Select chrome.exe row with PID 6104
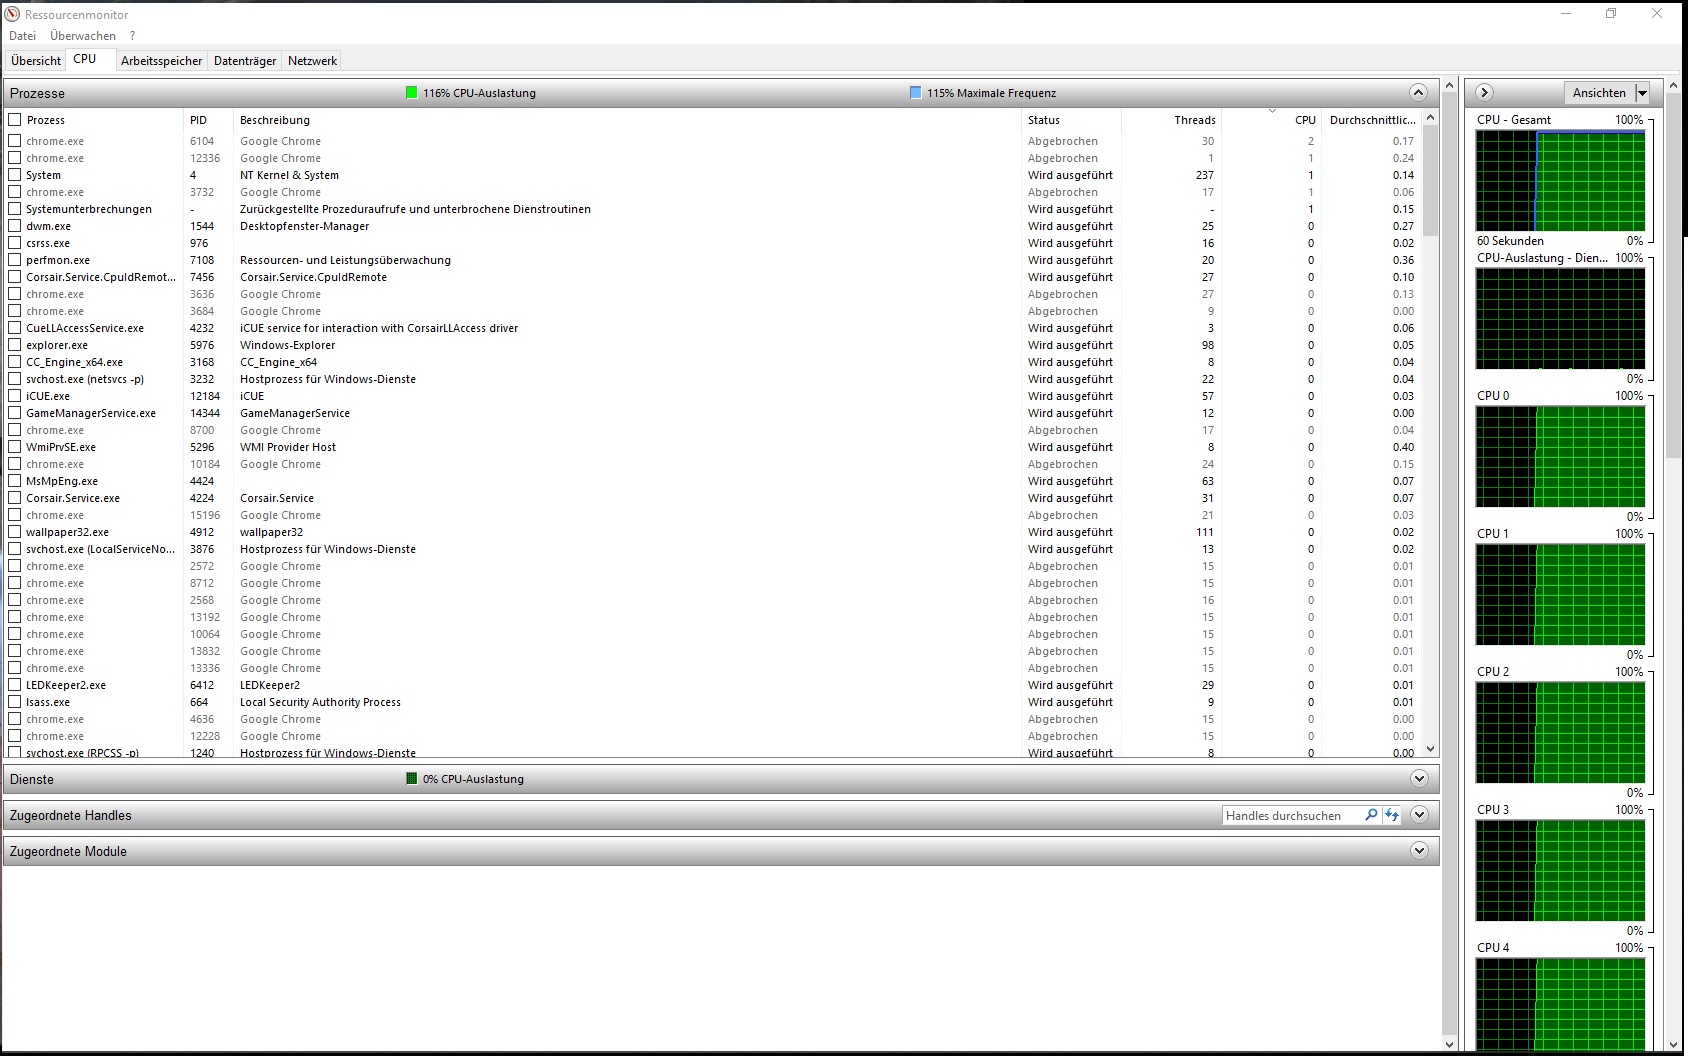Screen dimensions: 1688x1056 tap(713, 141)
